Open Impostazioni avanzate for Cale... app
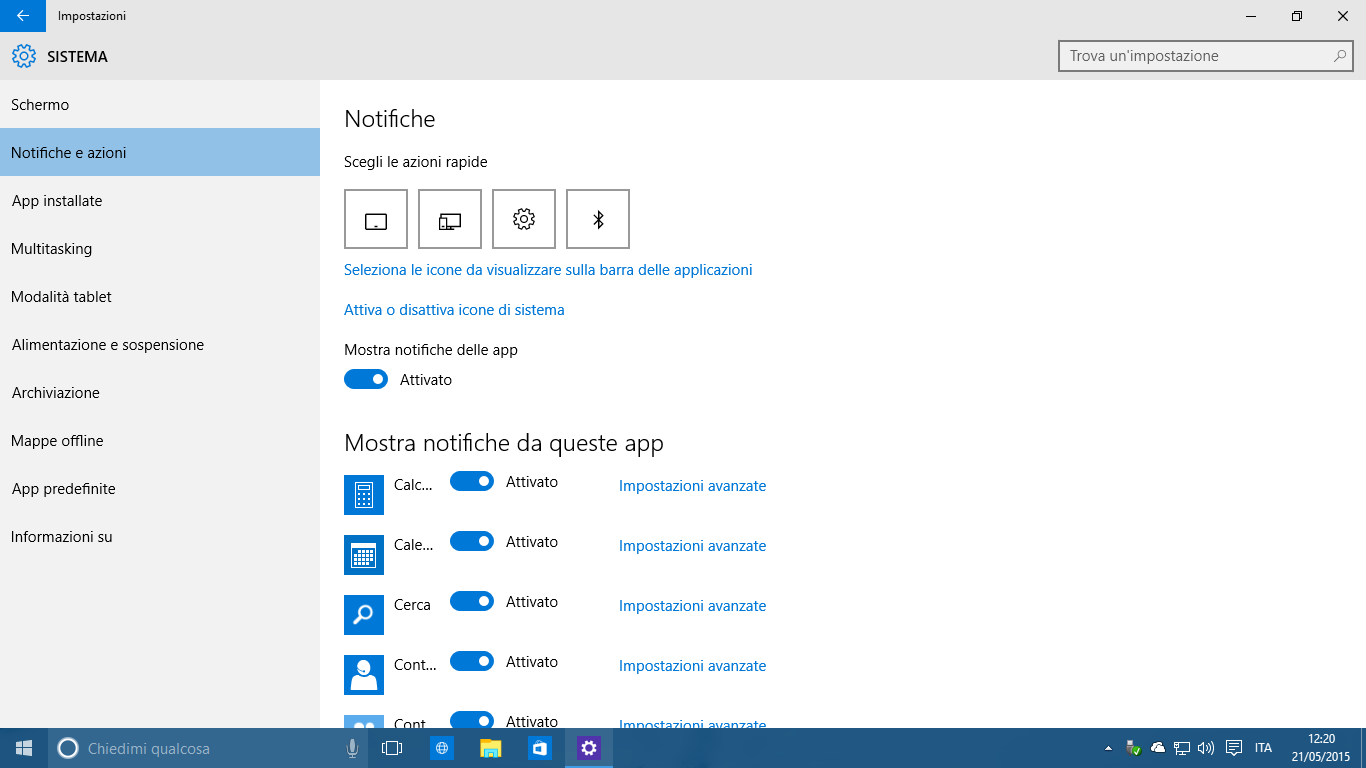The width and height of the screenshot is (1366, 768). coord(692,546)
